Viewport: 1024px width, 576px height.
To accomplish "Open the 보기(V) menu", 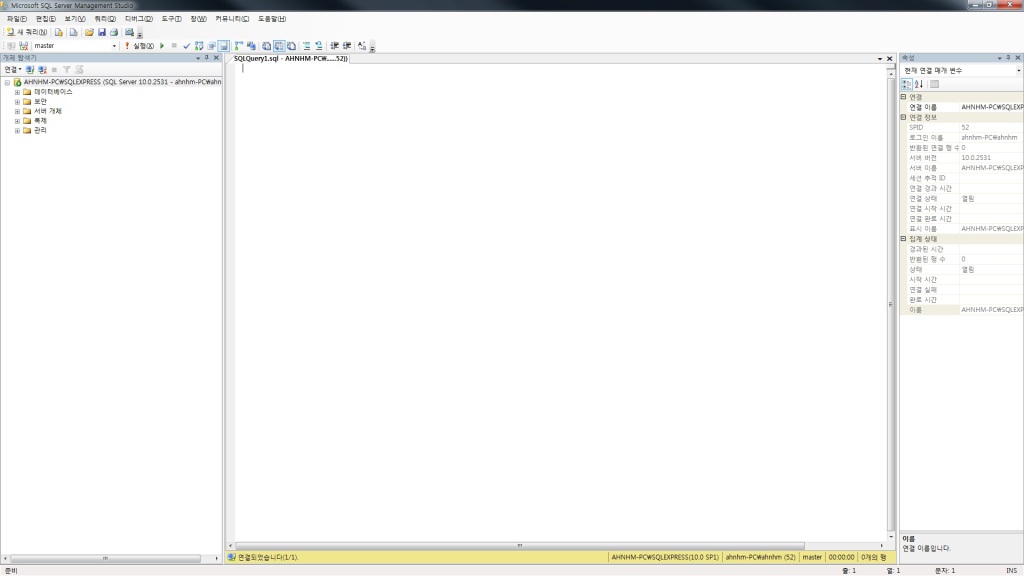I will point(74,19).
